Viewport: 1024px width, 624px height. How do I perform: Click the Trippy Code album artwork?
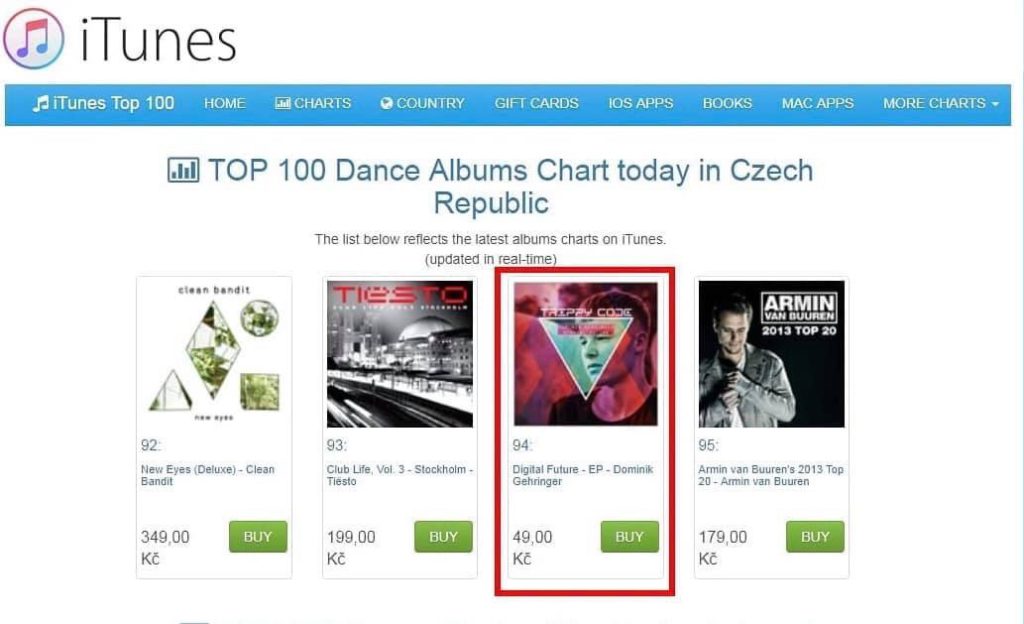[586, 354]
